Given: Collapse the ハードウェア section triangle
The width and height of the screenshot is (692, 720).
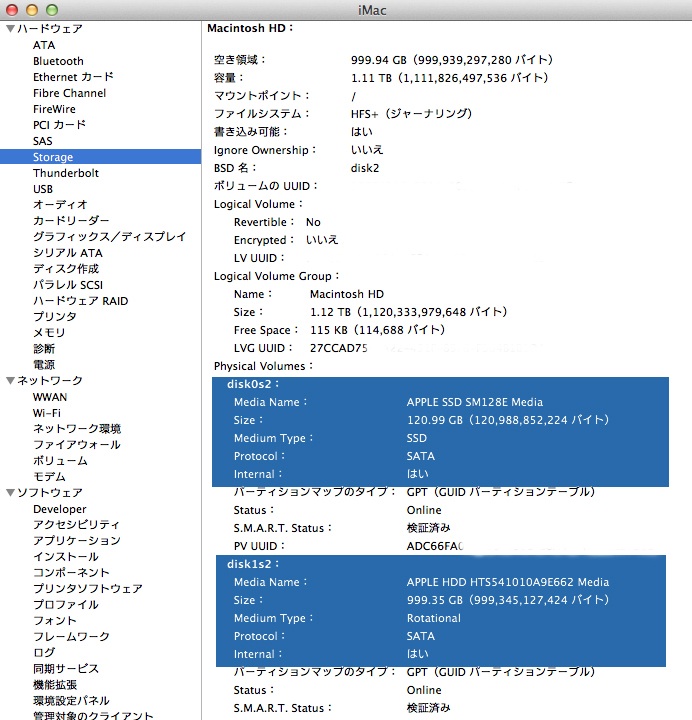Looking at the screenshot, I should coord(11,29).
